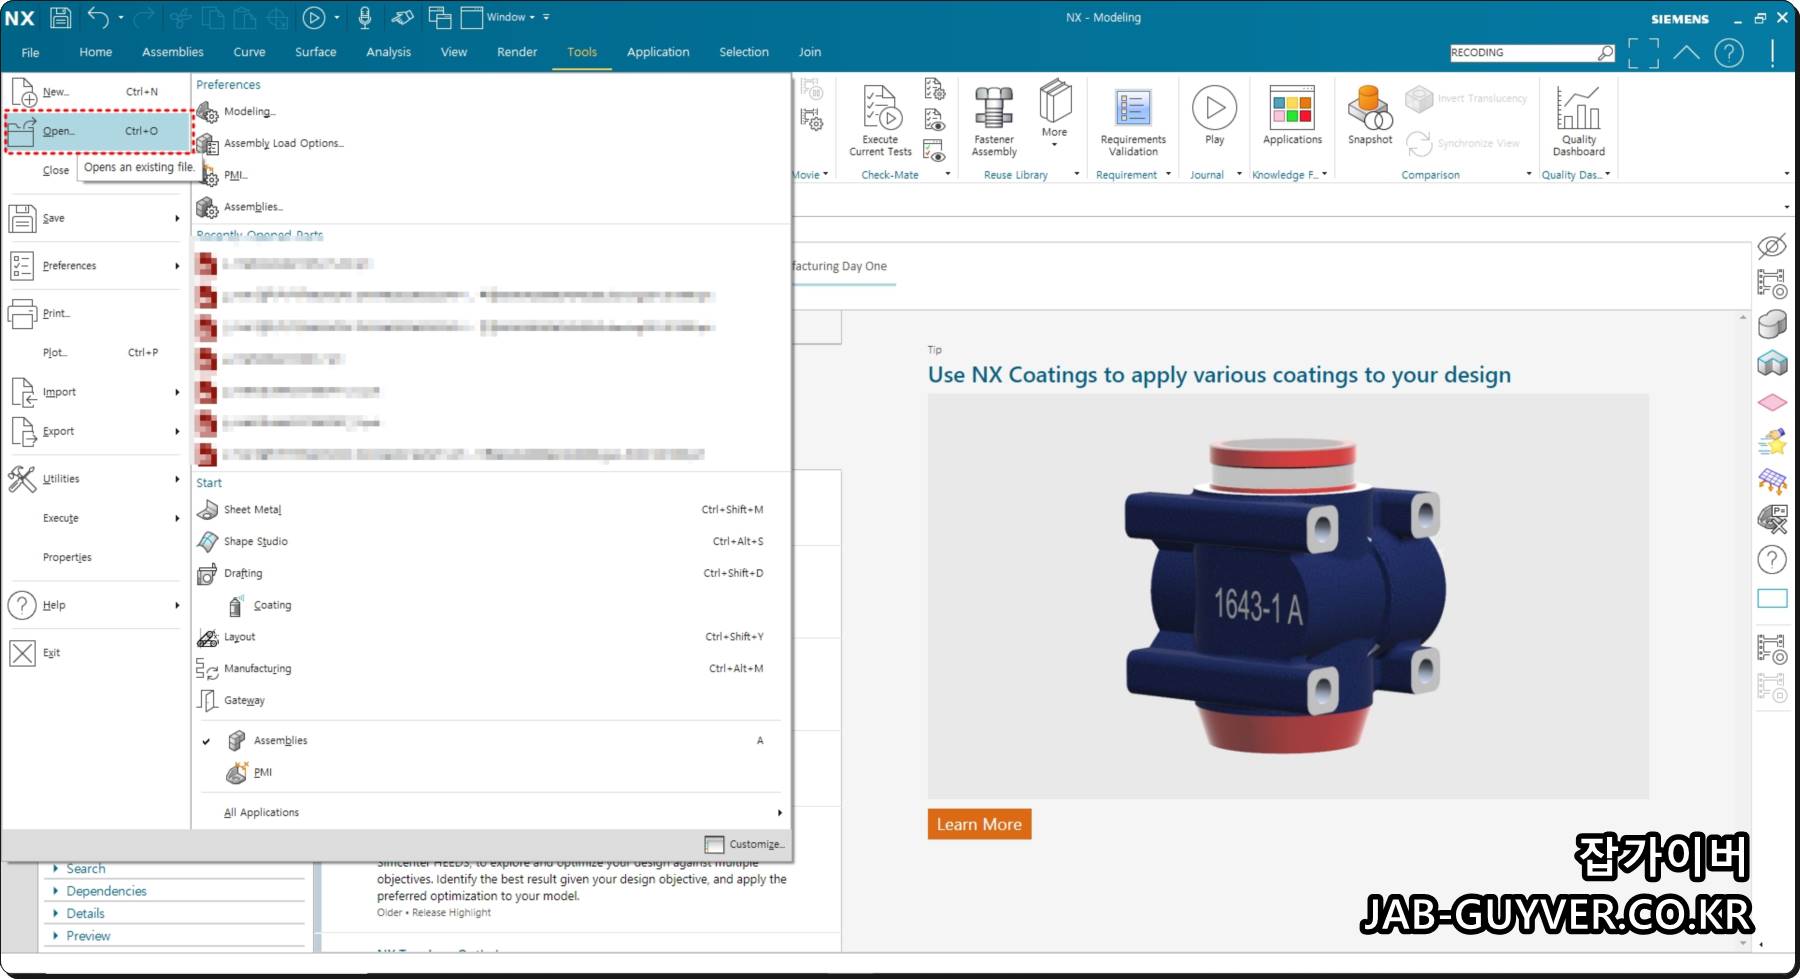Expand the Details section
The width and height of the screenshot is (1800, 979).
point(85,914)
